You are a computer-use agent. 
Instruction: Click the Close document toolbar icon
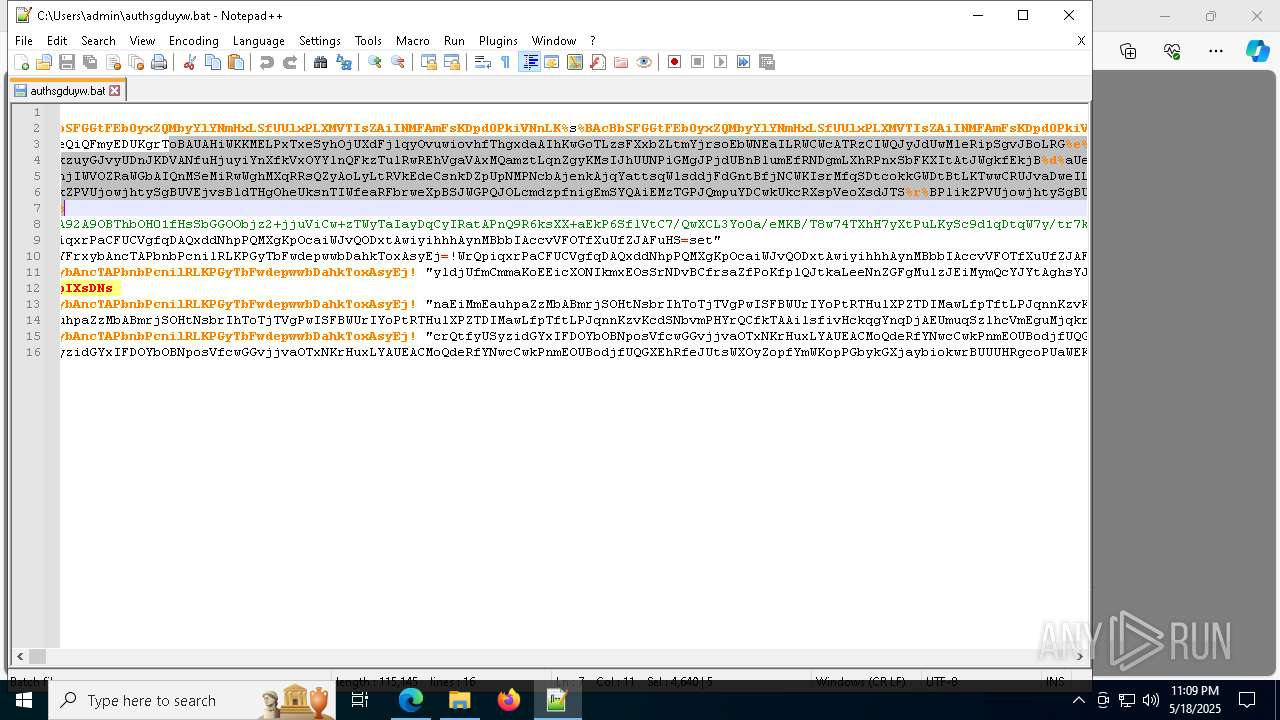point(113,62)
